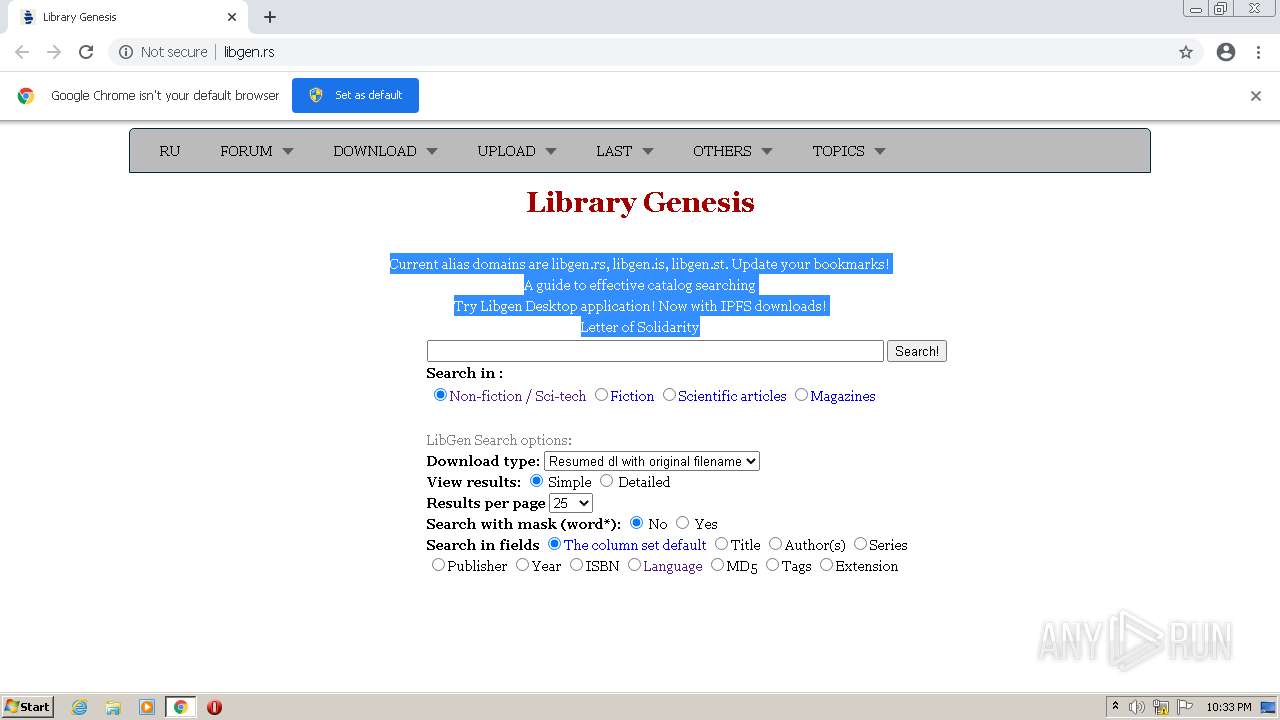The width and height of the screenshot is (1280, 720).
Task: Show hidden system tray icons
Action: tap(1115, 707)
